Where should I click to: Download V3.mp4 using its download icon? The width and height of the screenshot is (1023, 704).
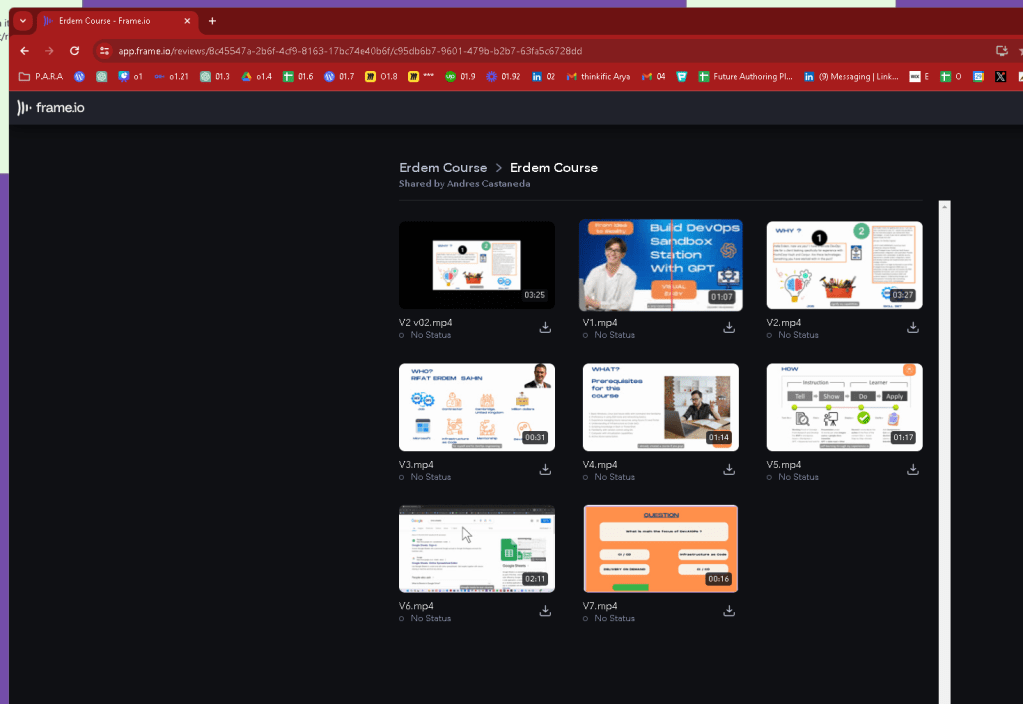(545, 470)
